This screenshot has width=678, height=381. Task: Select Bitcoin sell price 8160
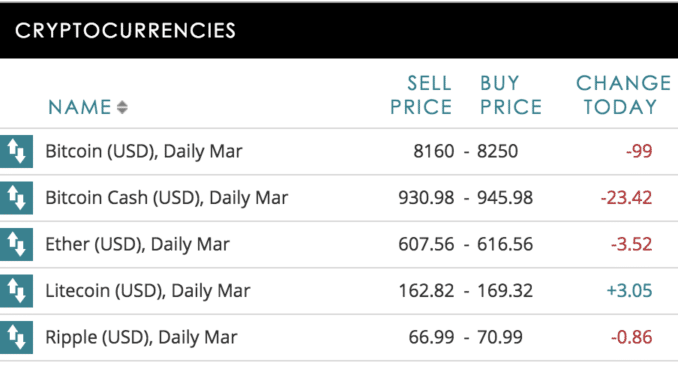[434, 151]
